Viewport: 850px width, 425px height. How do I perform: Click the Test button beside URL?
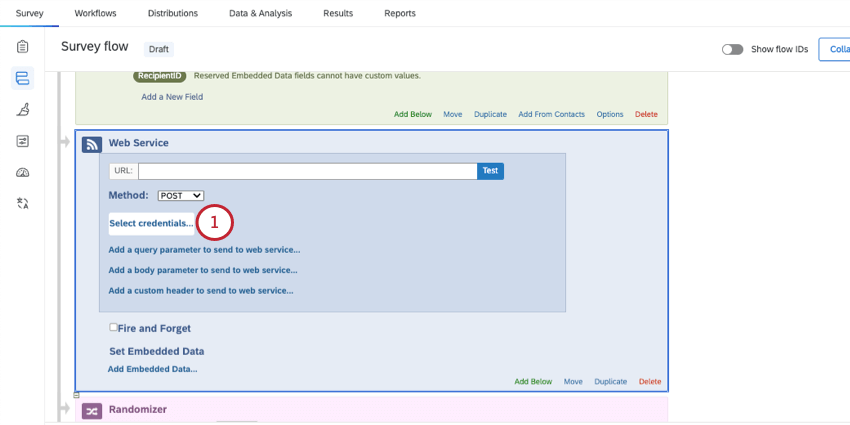pyautogui.click(x=490, y=171)
